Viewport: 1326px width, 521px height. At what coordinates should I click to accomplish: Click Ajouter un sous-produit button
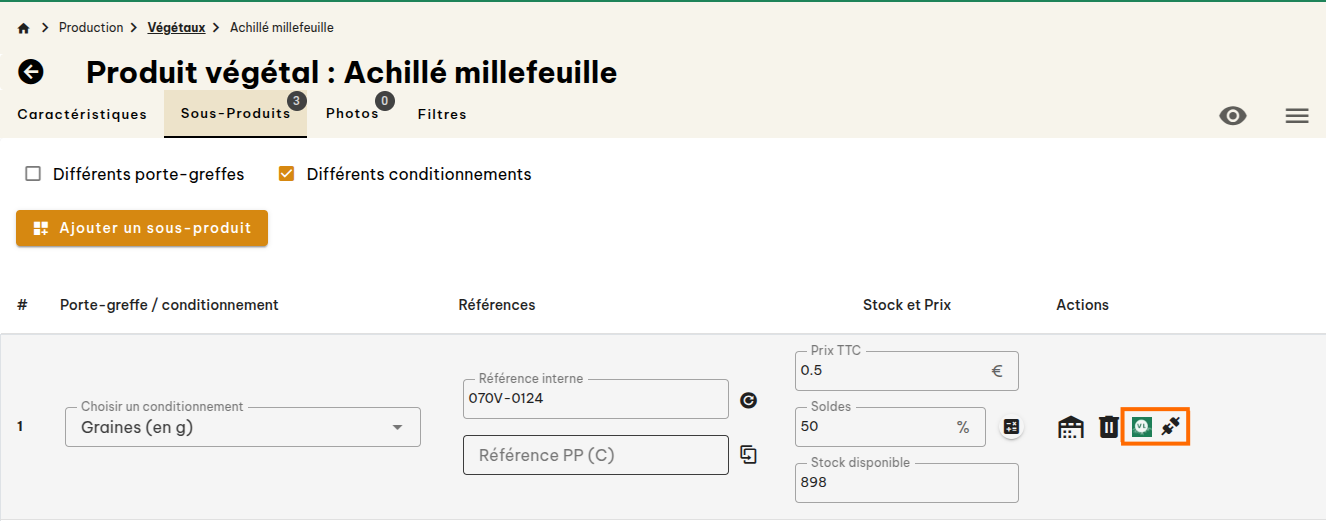pos(142,228)
